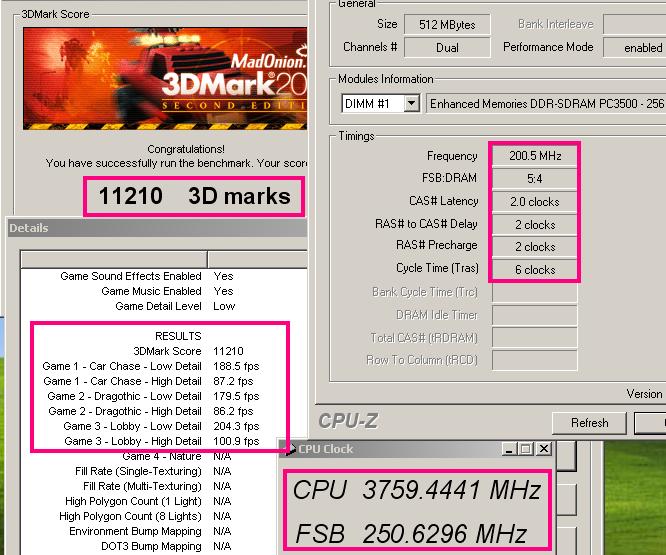The width and height of the screenshot is (666, 555).
Task: Select High Polygon Count (8 Lights) row
Action: click(150, 516)
